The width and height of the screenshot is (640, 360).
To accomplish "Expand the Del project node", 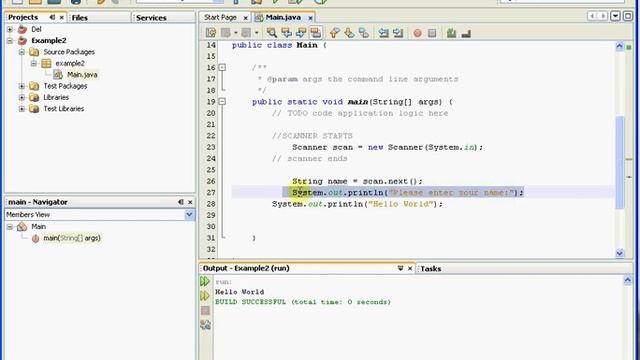I will (x=10, y=29).
